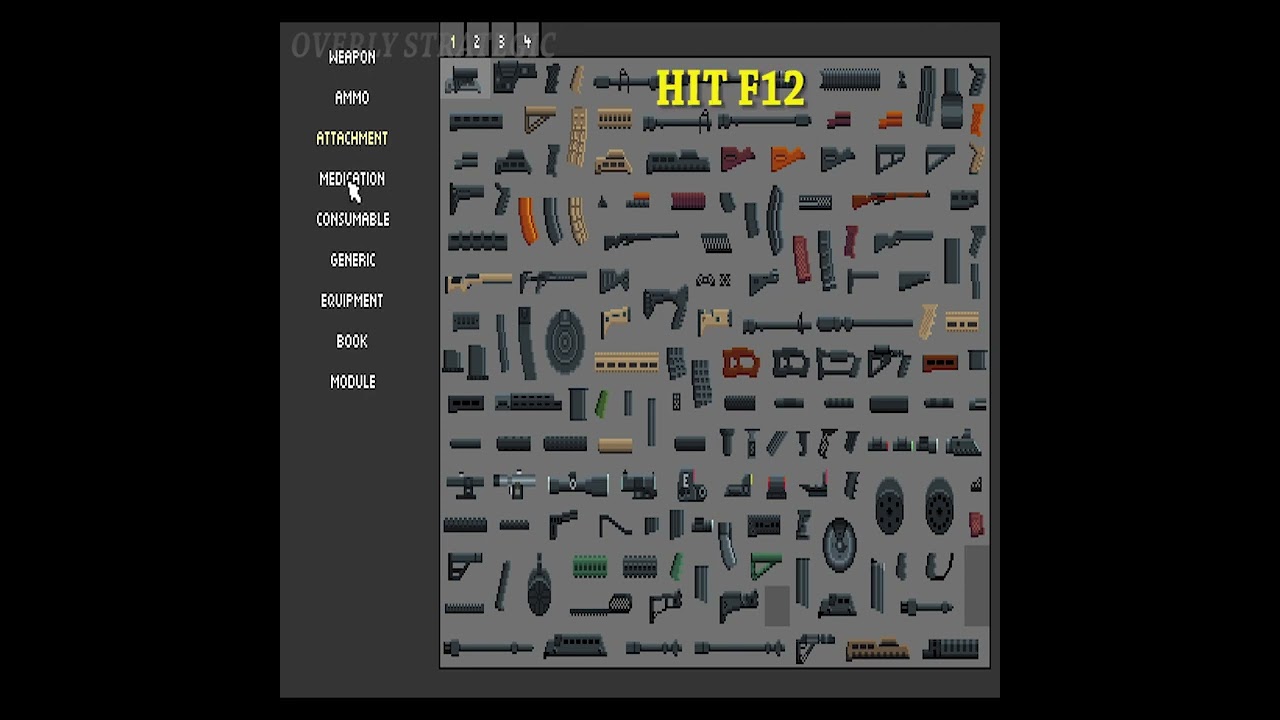
Task: Open the Weapon category
Action: coord(352,57)
